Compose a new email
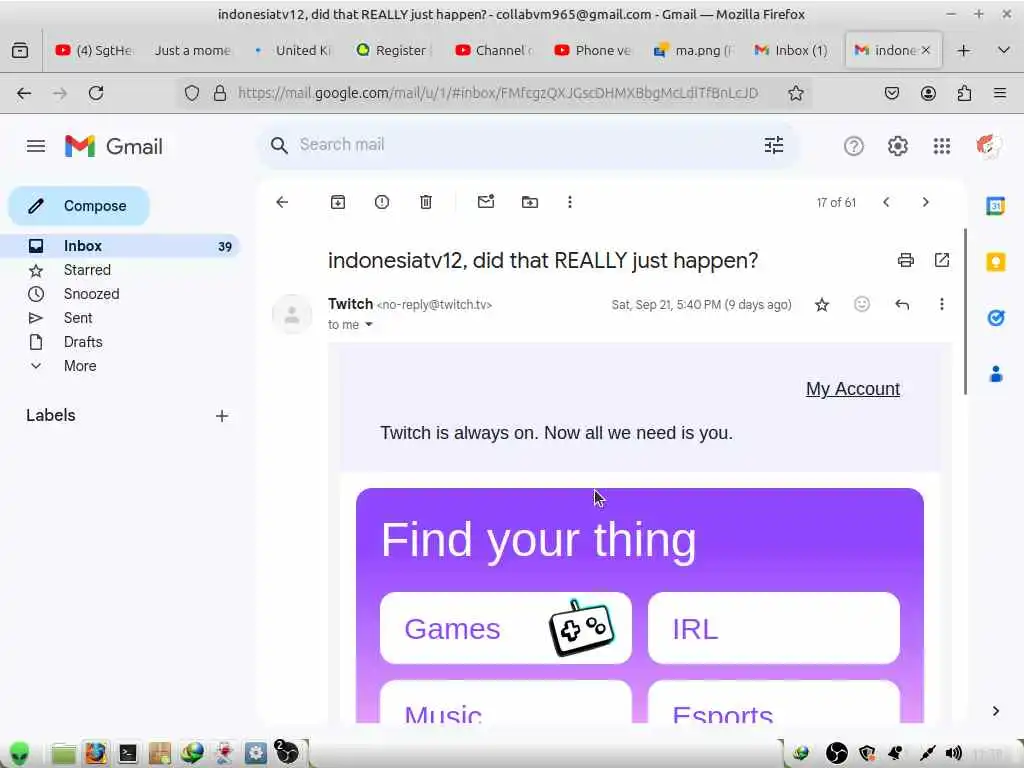Viewport: 1024px width, 768px height. coord(79,206)
